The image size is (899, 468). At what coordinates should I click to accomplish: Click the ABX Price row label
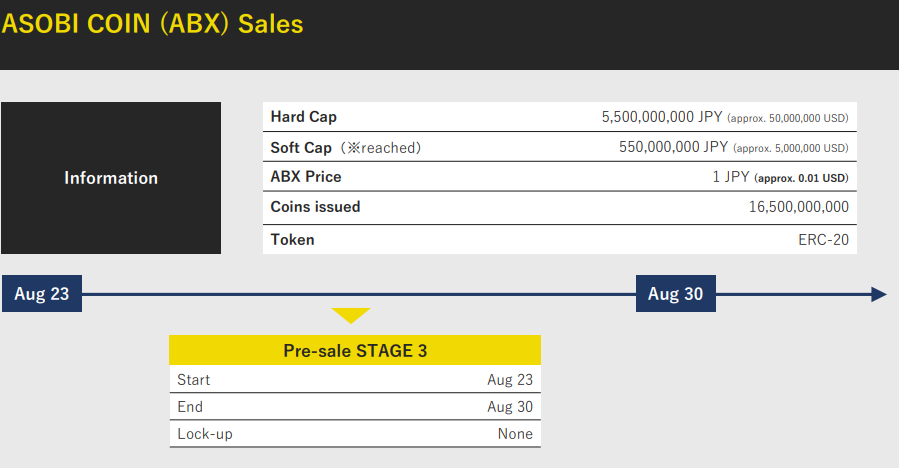(306, 177)
